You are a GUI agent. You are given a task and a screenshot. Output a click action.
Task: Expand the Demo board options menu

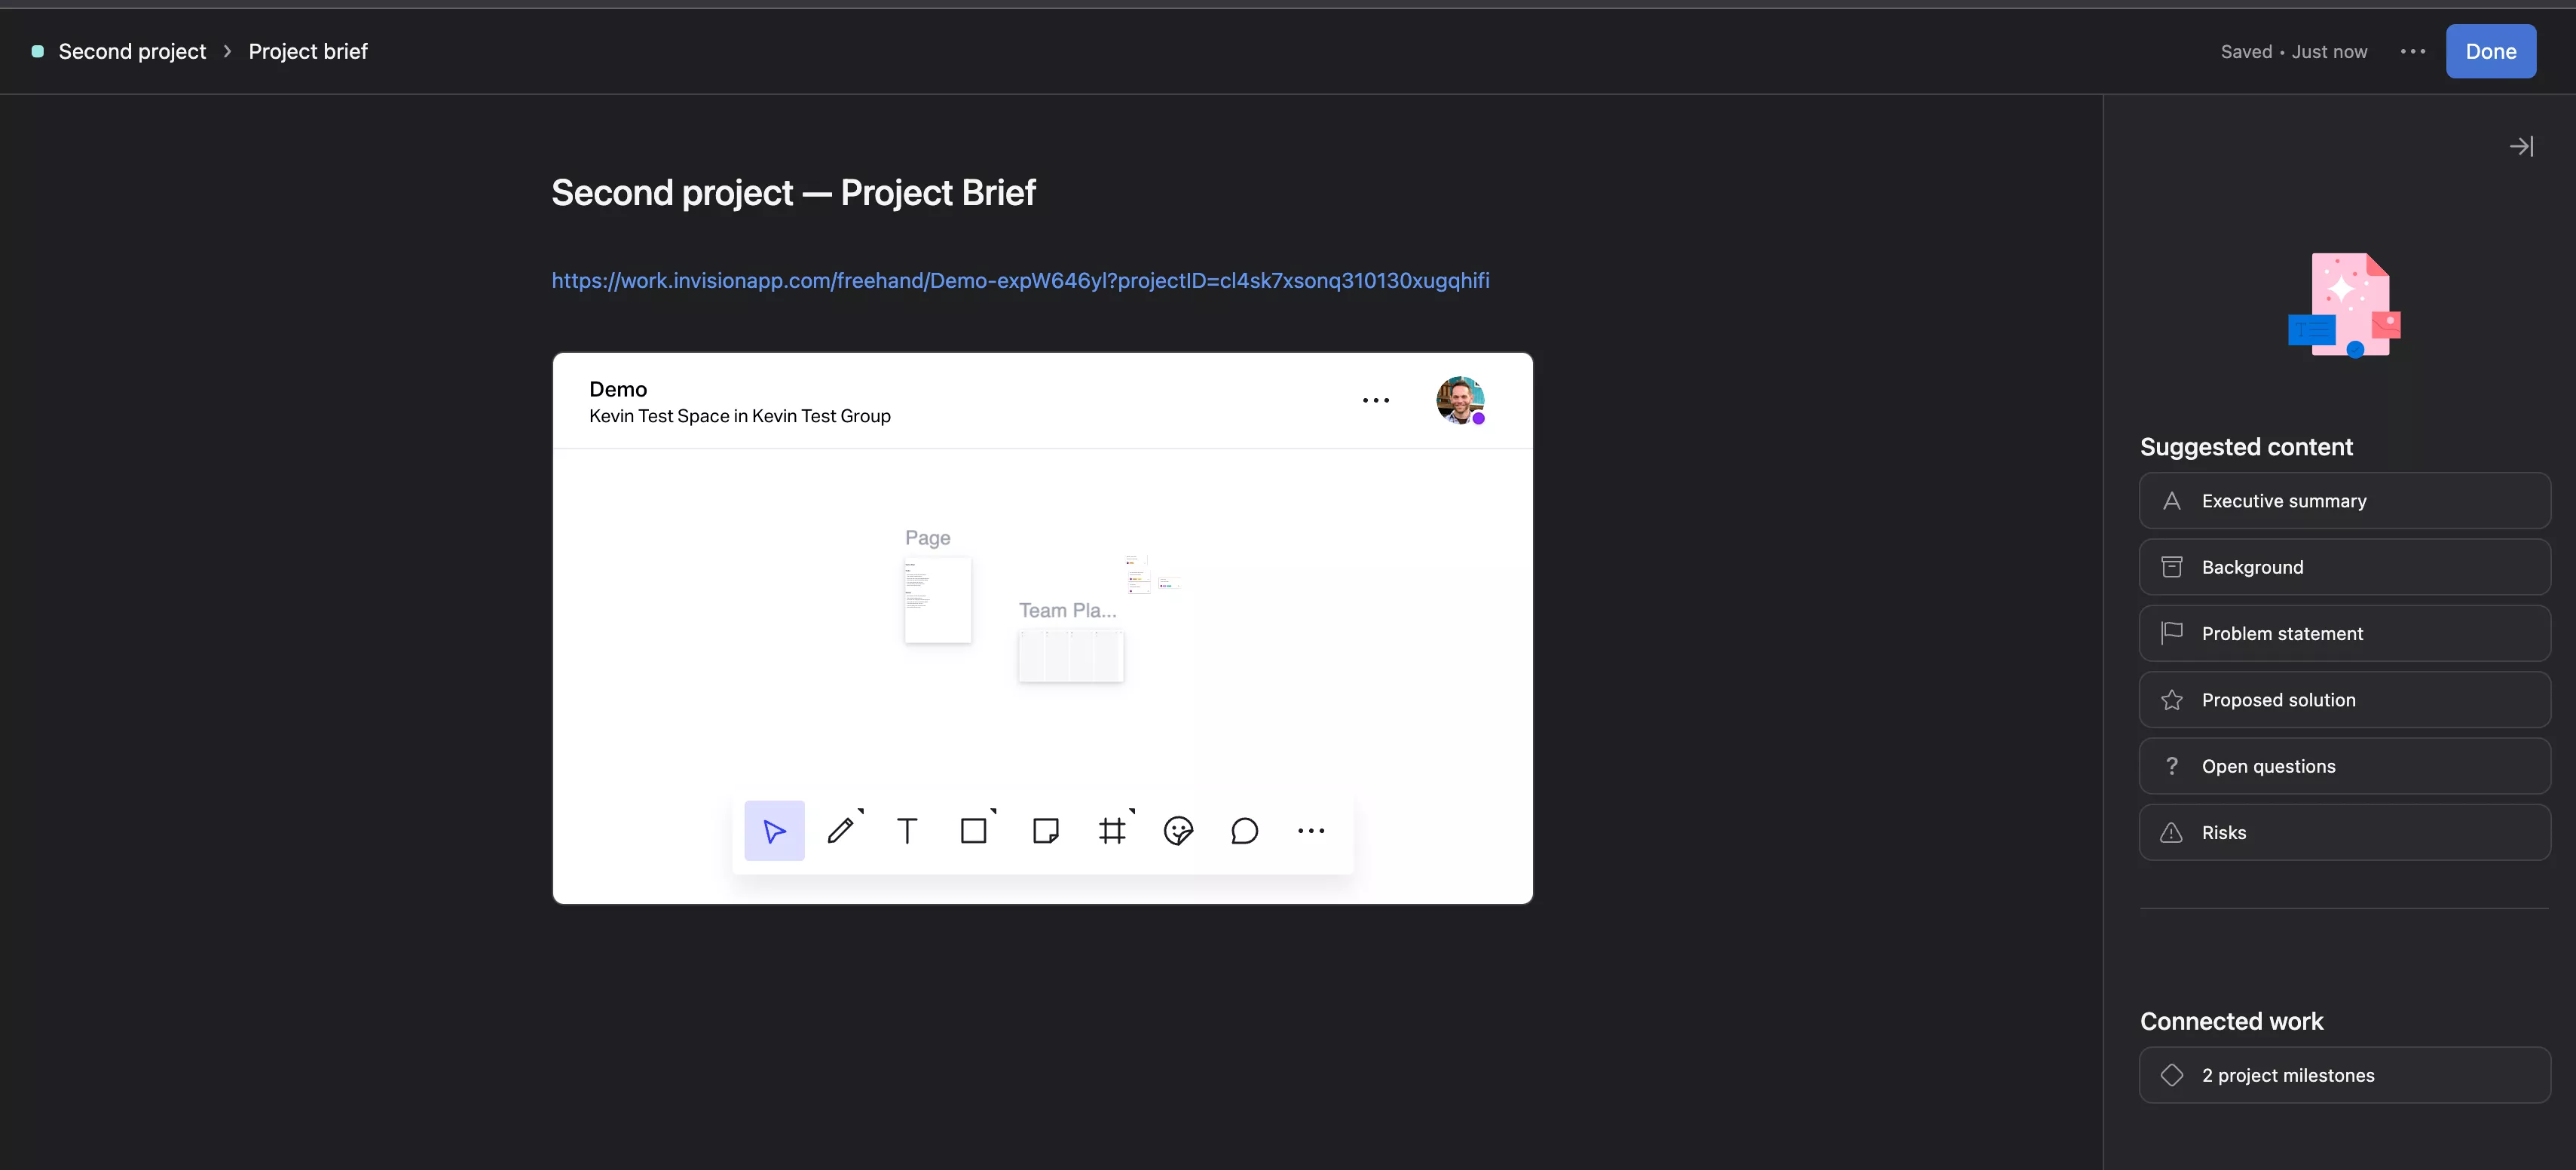tap(1375, 400)
